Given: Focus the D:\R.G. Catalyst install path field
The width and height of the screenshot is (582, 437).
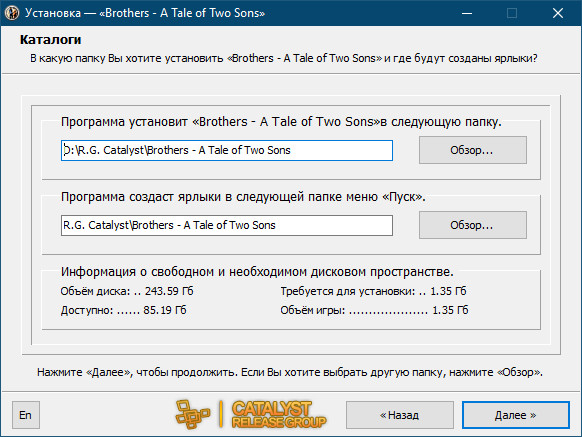Looking at the screenshot, I should (x=227, y=150).
